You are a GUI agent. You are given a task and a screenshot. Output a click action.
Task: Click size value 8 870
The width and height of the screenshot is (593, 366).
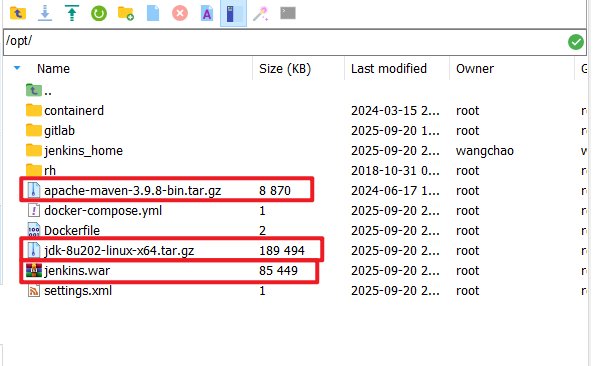pos(275,191)
